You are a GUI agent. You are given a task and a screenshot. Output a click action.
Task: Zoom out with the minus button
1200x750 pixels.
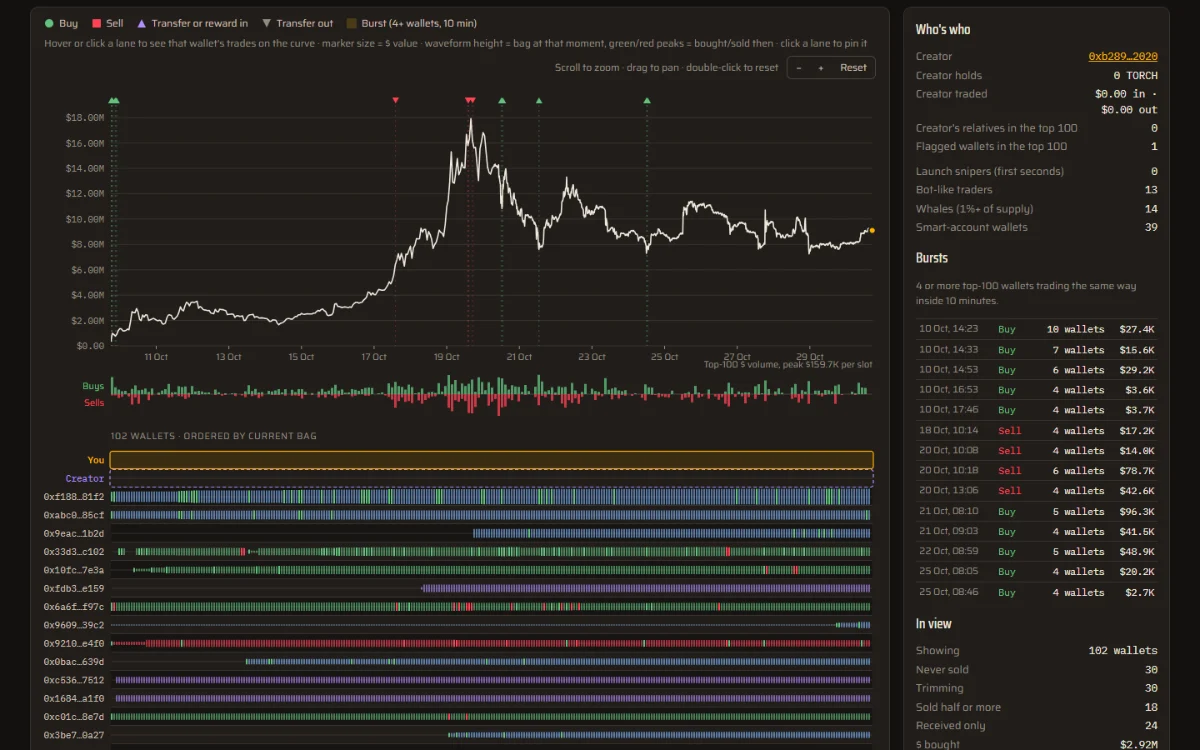point(799,68)
